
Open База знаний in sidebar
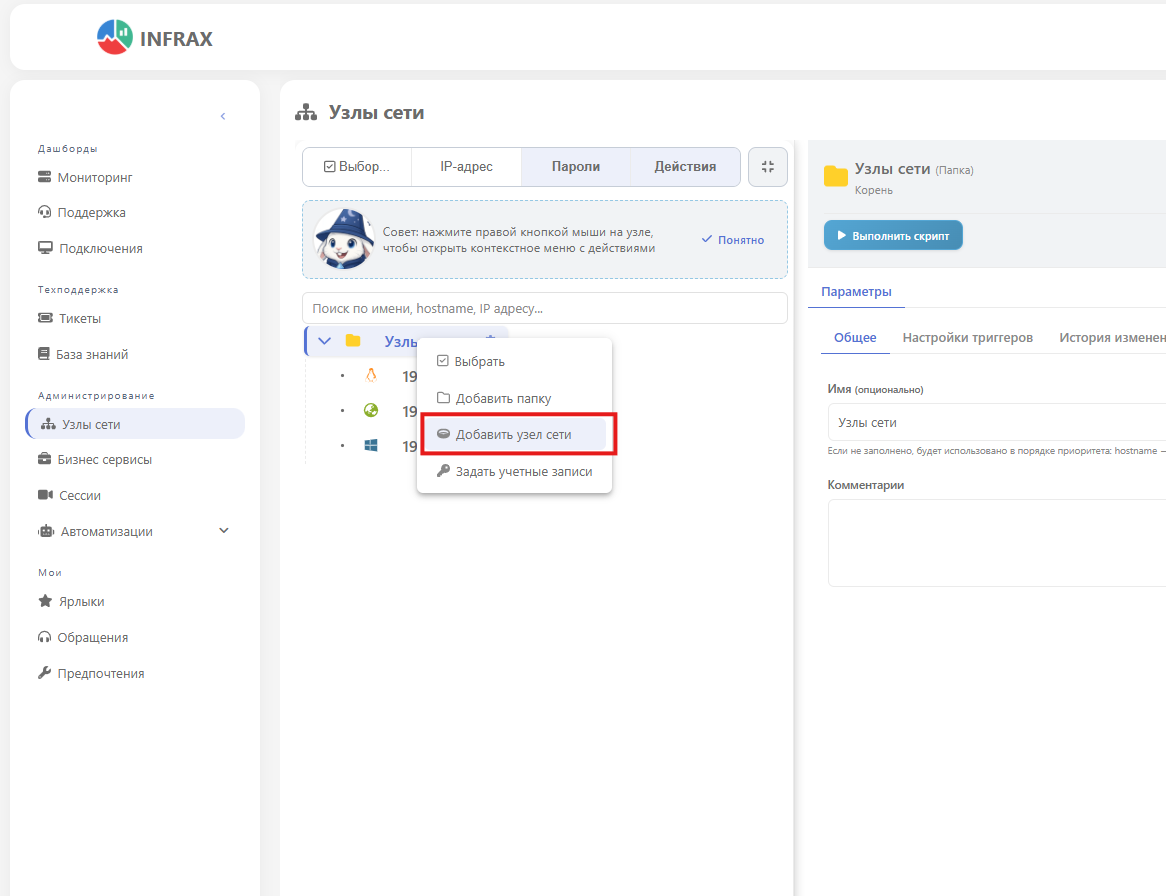[92, 354]
